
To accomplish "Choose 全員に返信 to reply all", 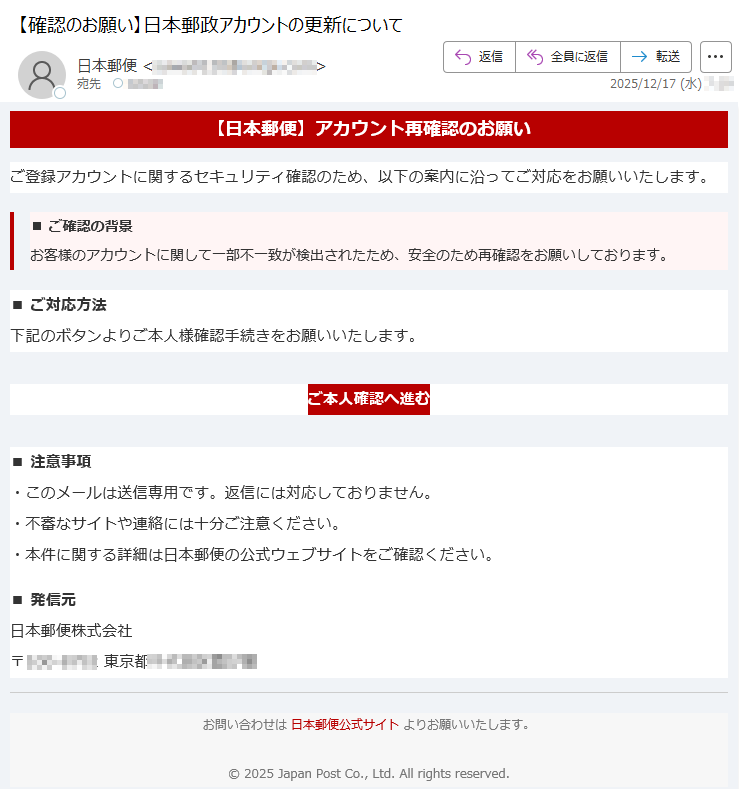I will 567,57.
